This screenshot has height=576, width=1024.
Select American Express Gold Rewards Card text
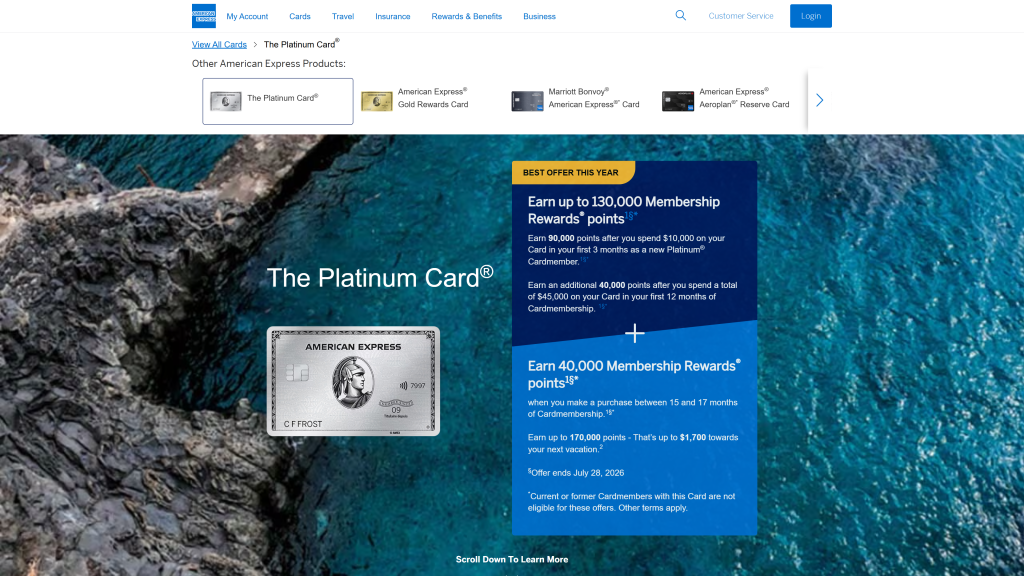coord(433,98)
